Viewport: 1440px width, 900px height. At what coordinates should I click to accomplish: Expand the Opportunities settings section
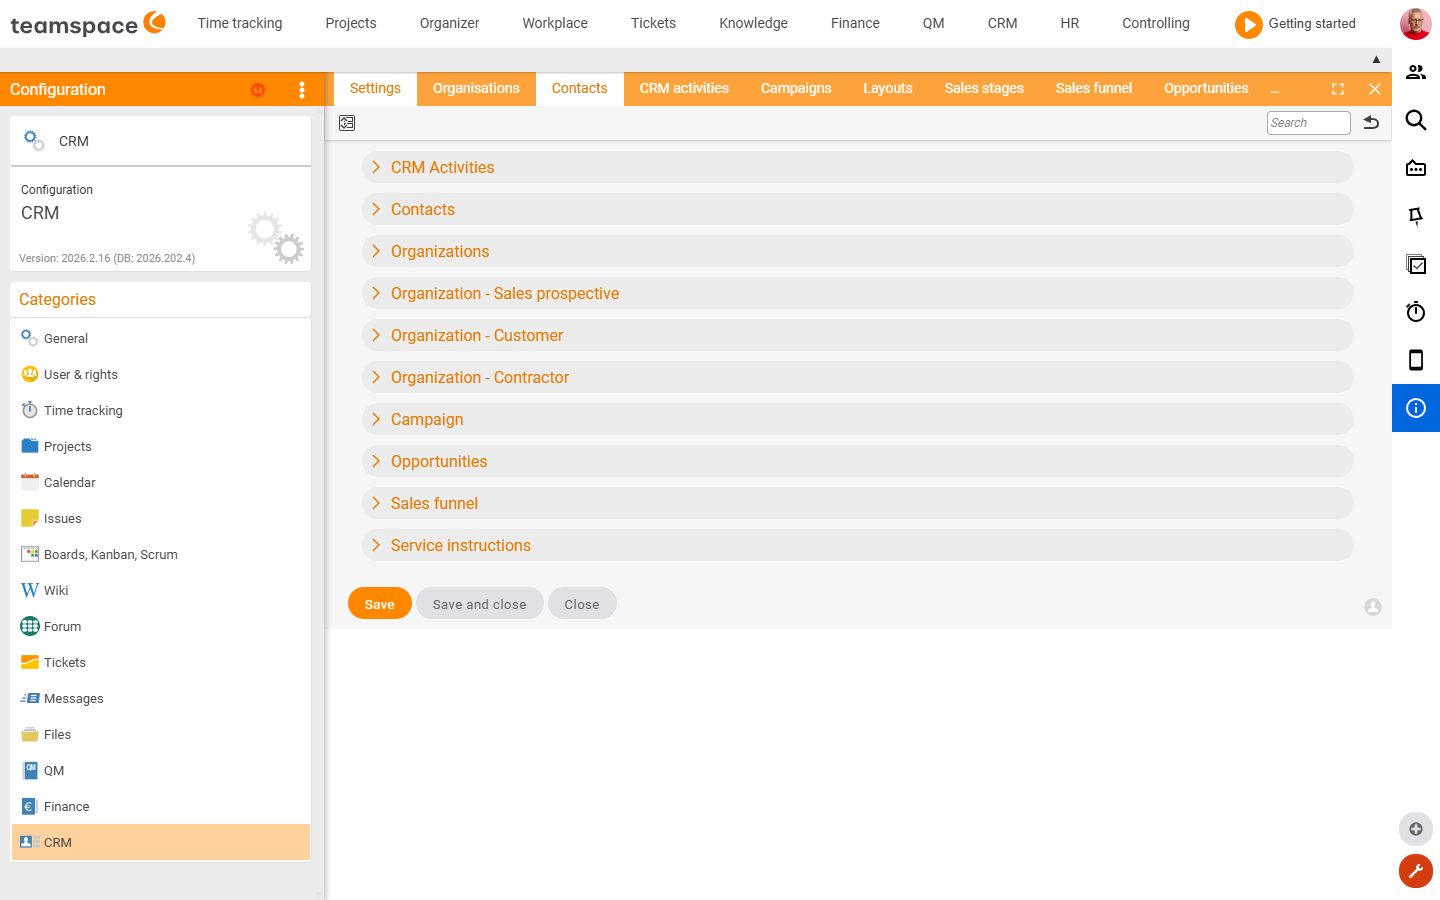[857, 461]
